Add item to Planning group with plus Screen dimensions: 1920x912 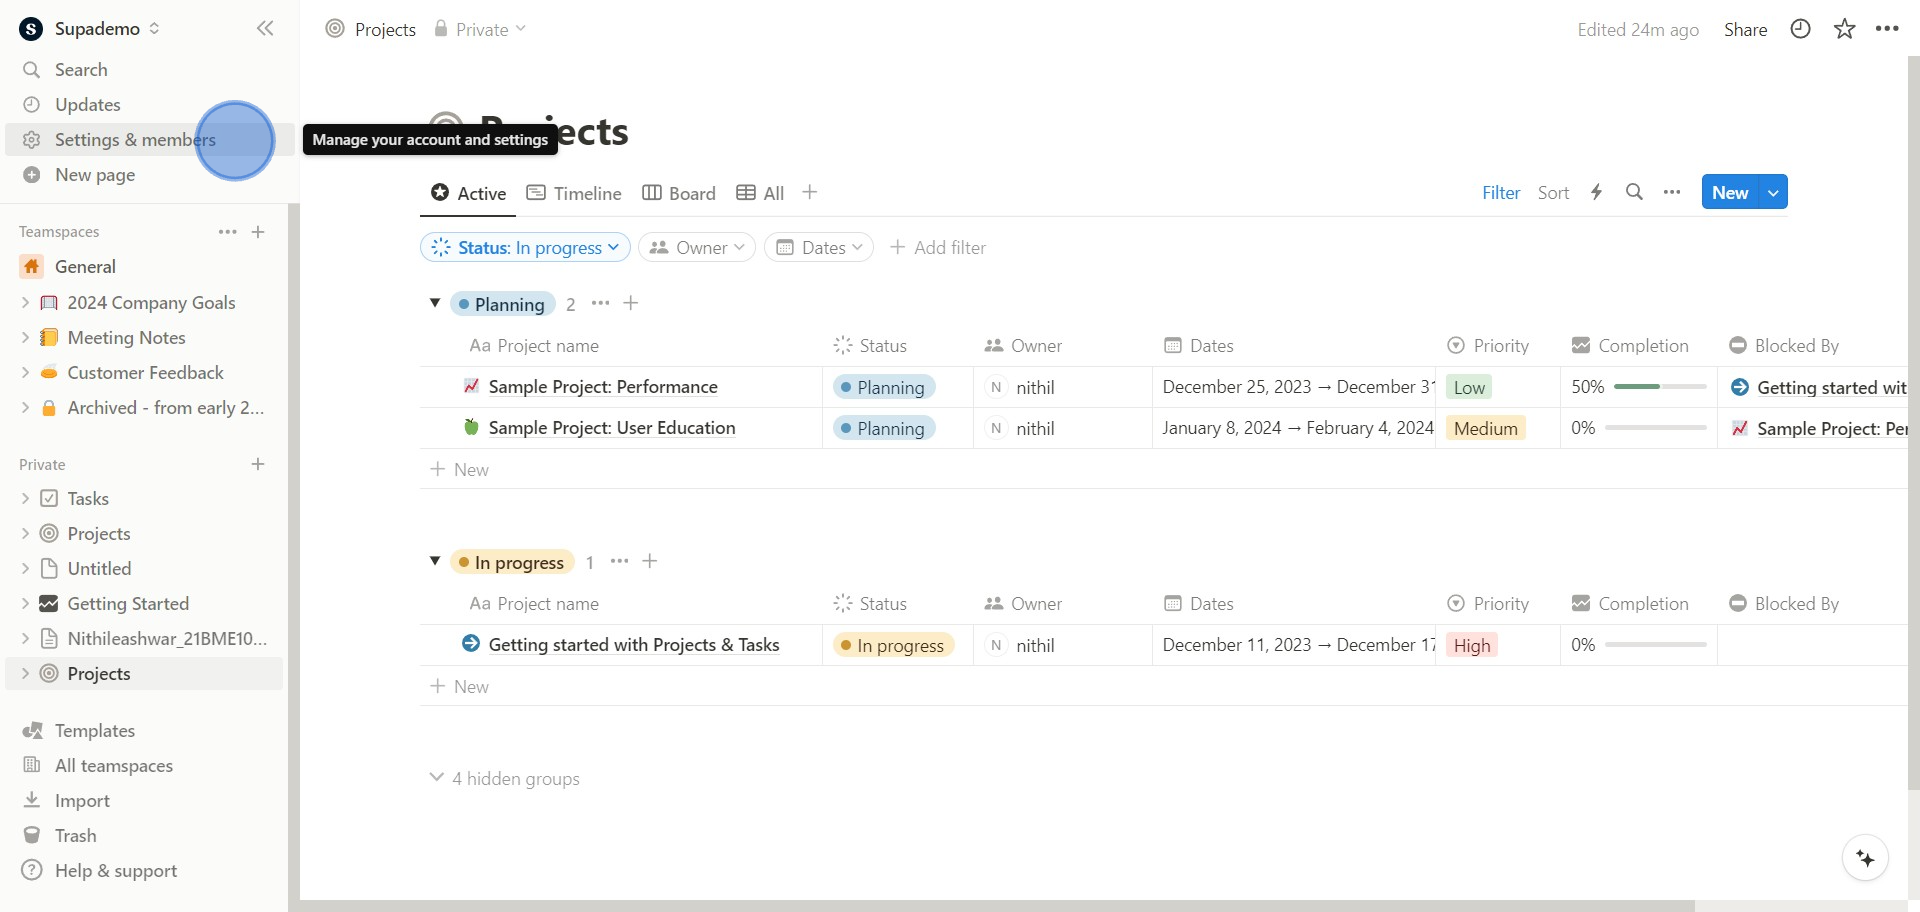click(631, 303)
